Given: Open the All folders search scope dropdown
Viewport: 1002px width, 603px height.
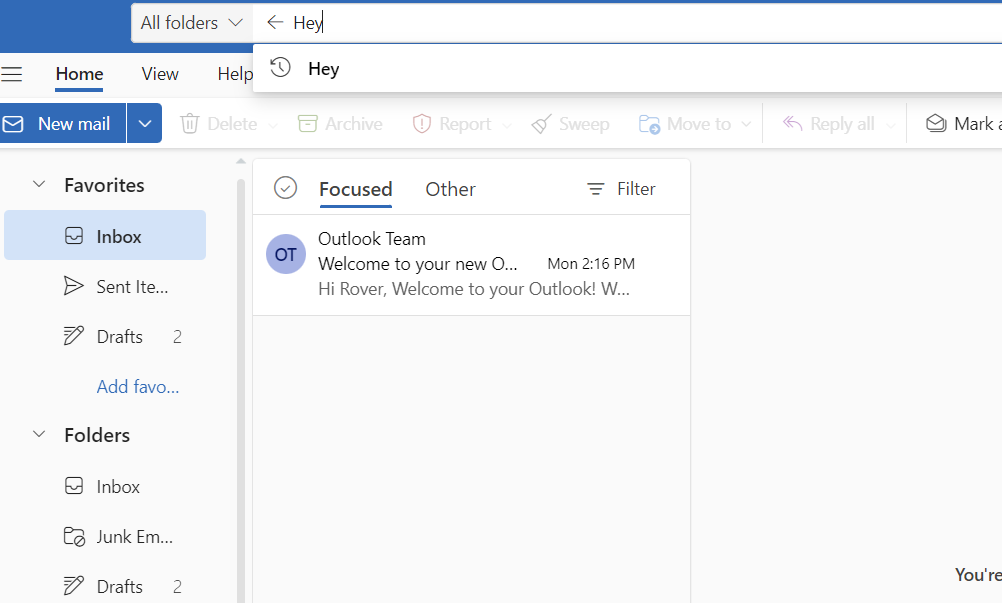Looking at the screenshot, I should (192, 23).
